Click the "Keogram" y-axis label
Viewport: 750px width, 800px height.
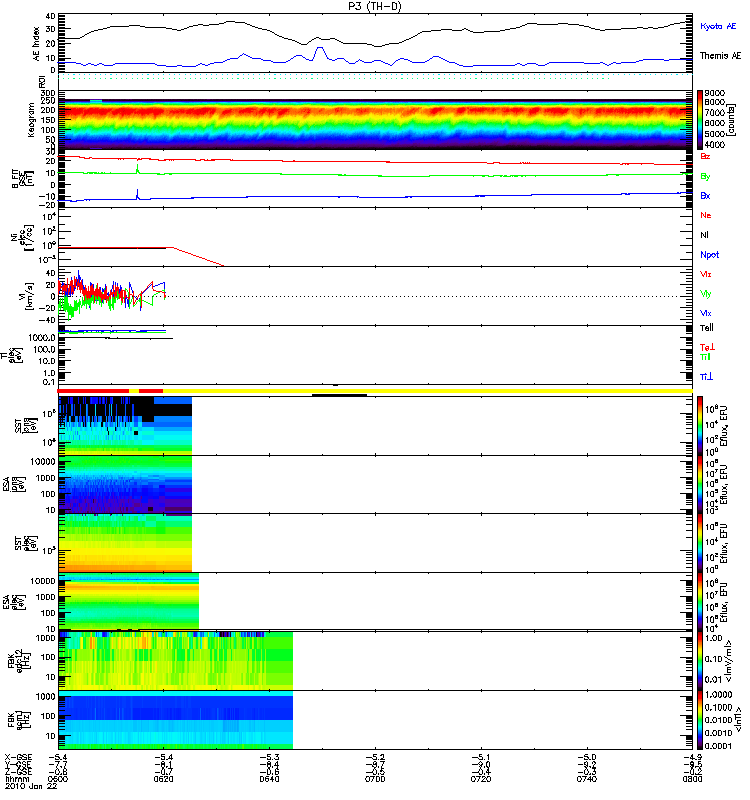(31, 119)
